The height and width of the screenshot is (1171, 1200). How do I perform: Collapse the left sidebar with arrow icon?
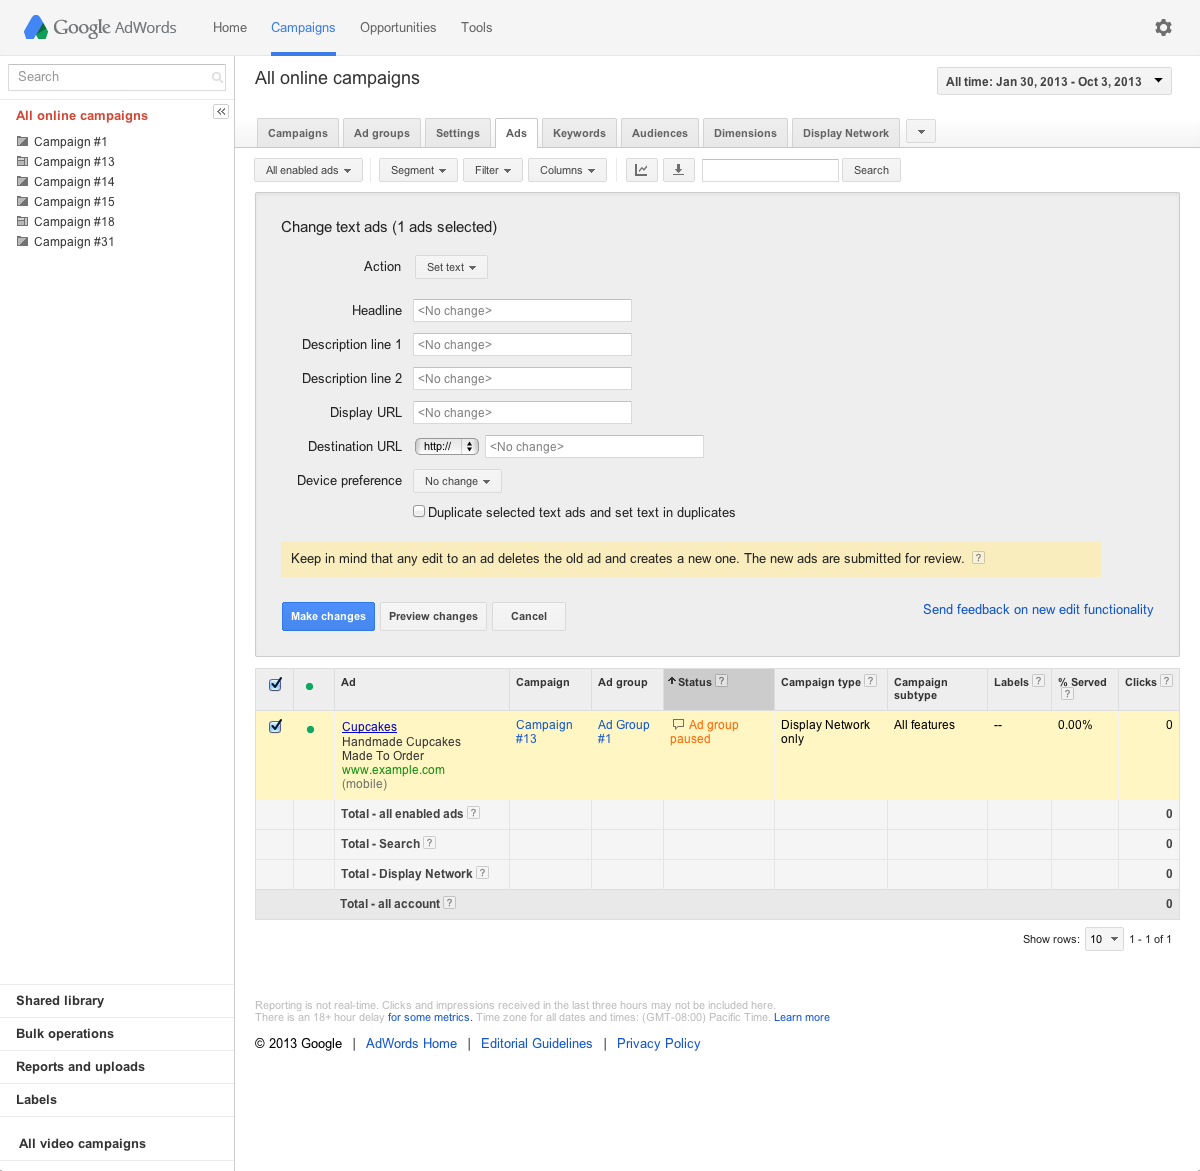[221, 112]
